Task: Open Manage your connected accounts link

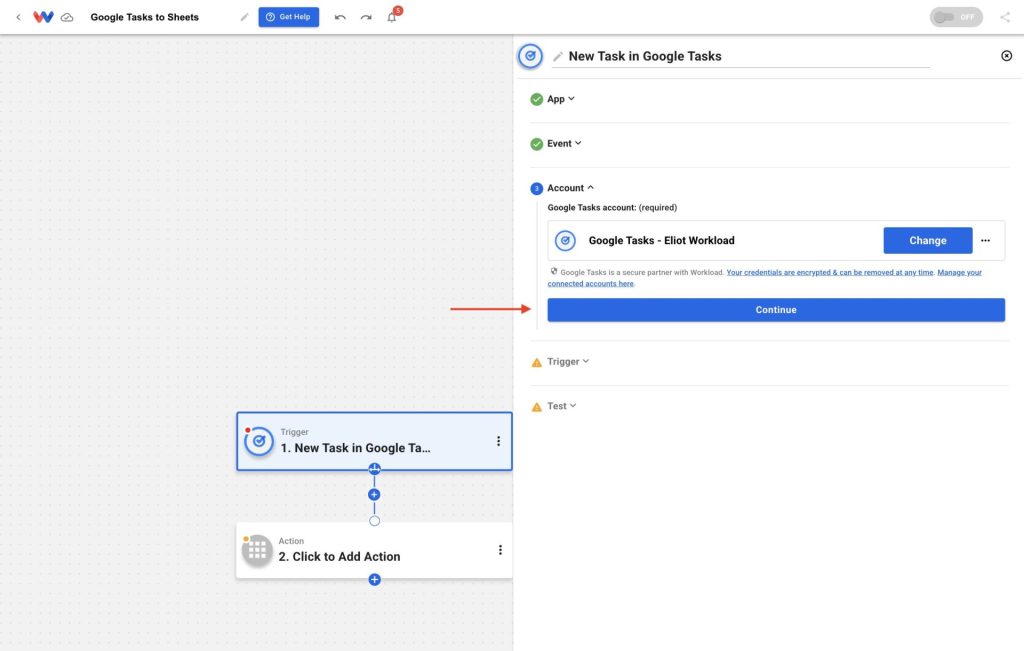Action: pos(764,278)
